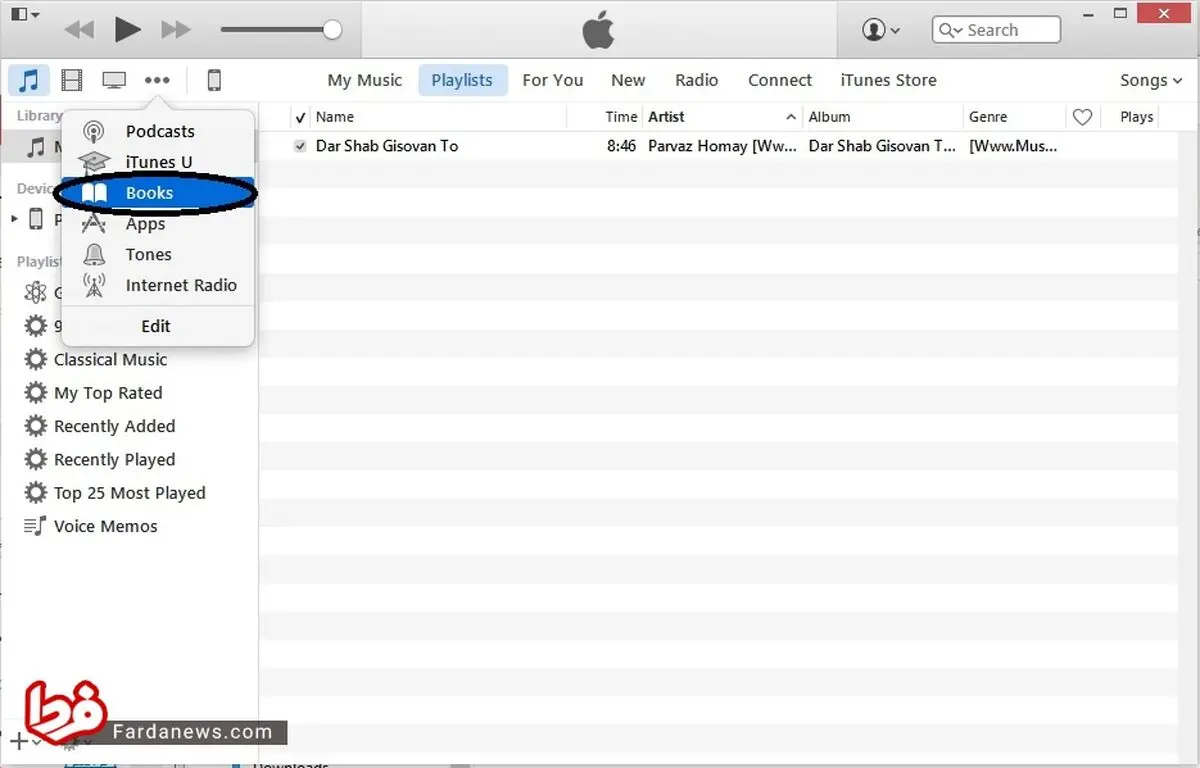Click the Fast-forward next track button
Viewport: 1200px width, 768px height.
coord(176,30)
